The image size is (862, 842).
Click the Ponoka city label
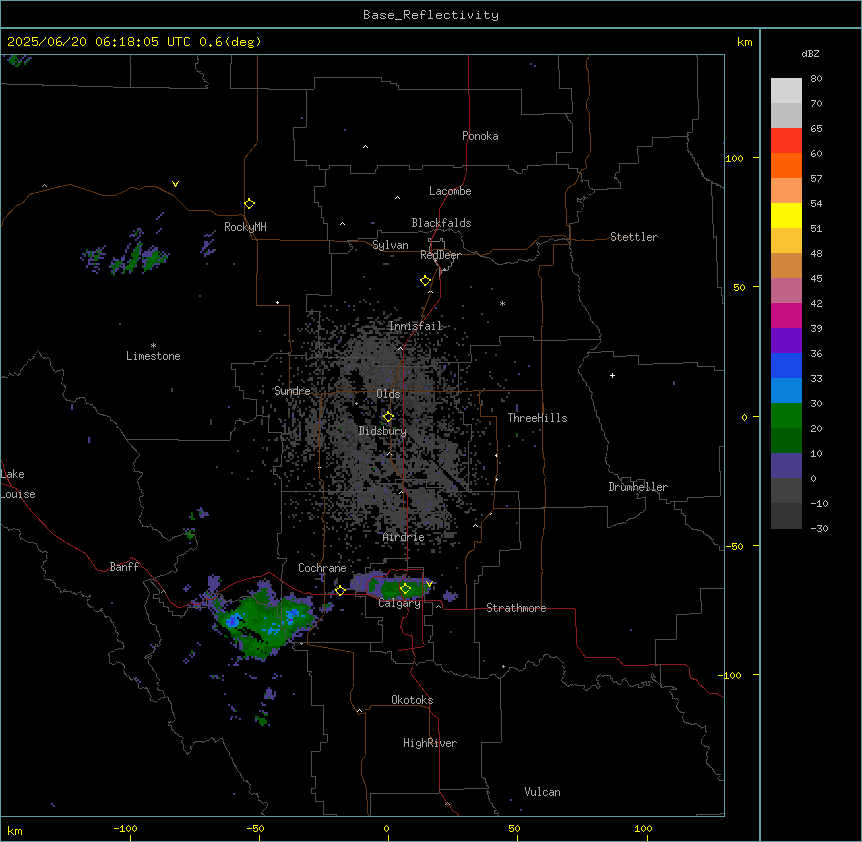(x=480, y=136)
